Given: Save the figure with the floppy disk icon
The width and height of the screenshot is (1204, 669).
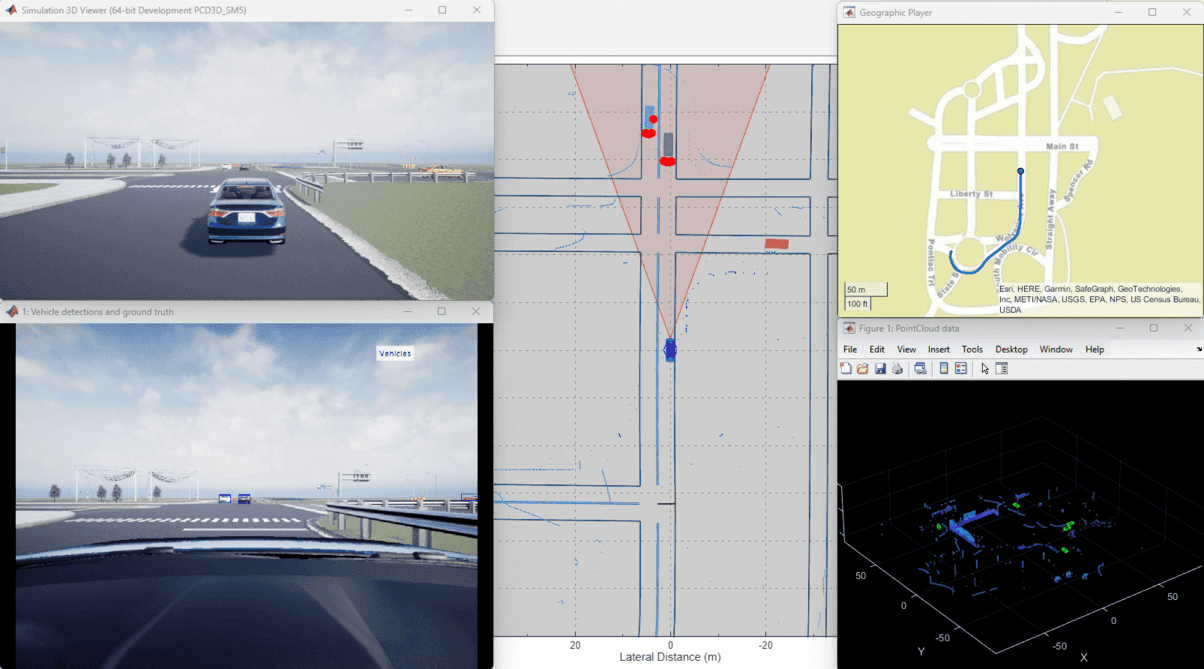Looking at the screenshot, I should tap(880, 369).
